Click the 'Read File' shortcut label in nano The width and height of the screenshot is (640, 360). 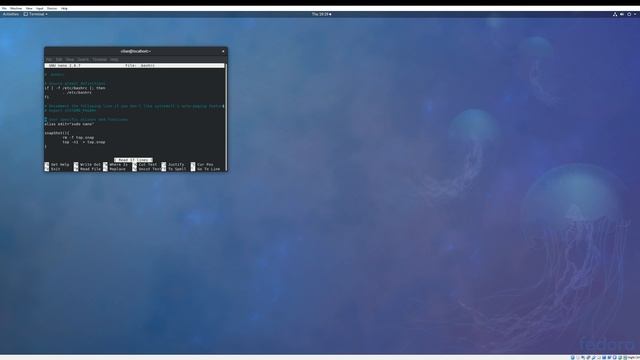pyautogui.click(x=90, y=169)
